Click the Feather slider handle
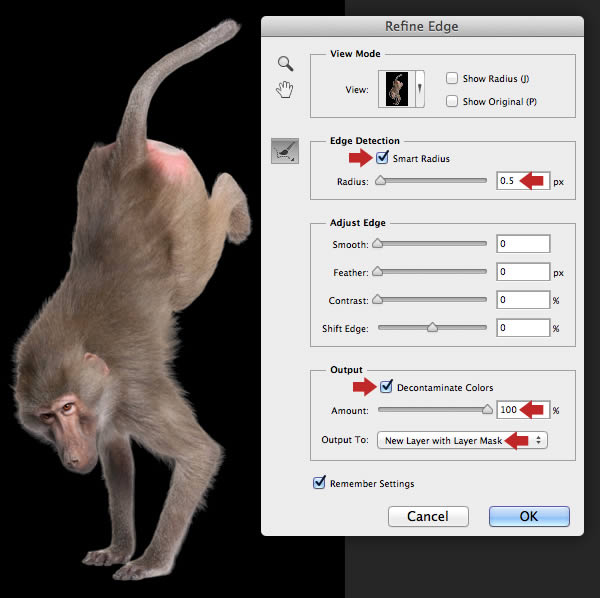 click(x=377, y=271)
